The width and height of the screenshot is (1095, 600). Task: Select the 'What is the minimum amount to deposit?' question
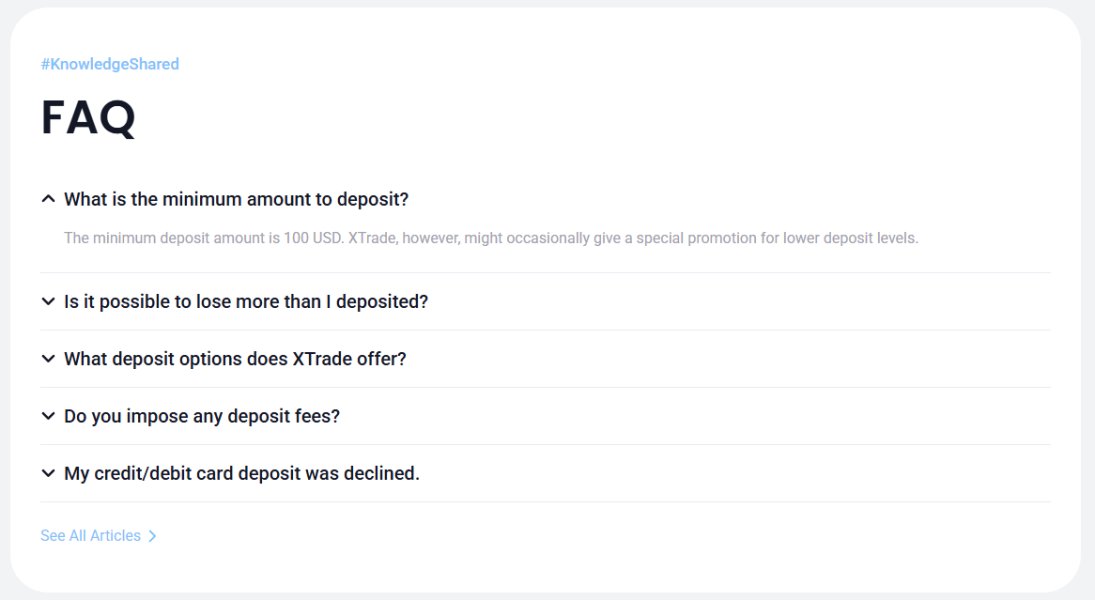pos(236,199)
